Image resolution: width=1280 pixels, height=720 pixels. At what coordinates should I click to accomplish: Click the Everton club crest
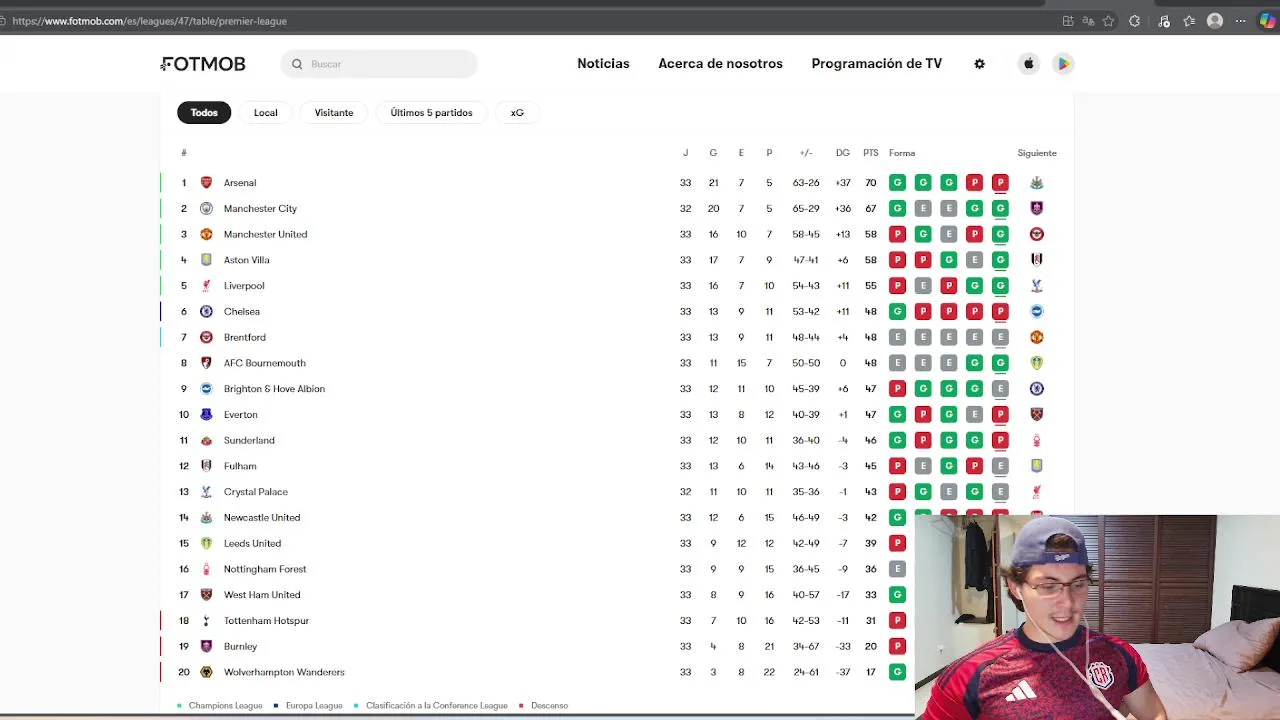206,414
